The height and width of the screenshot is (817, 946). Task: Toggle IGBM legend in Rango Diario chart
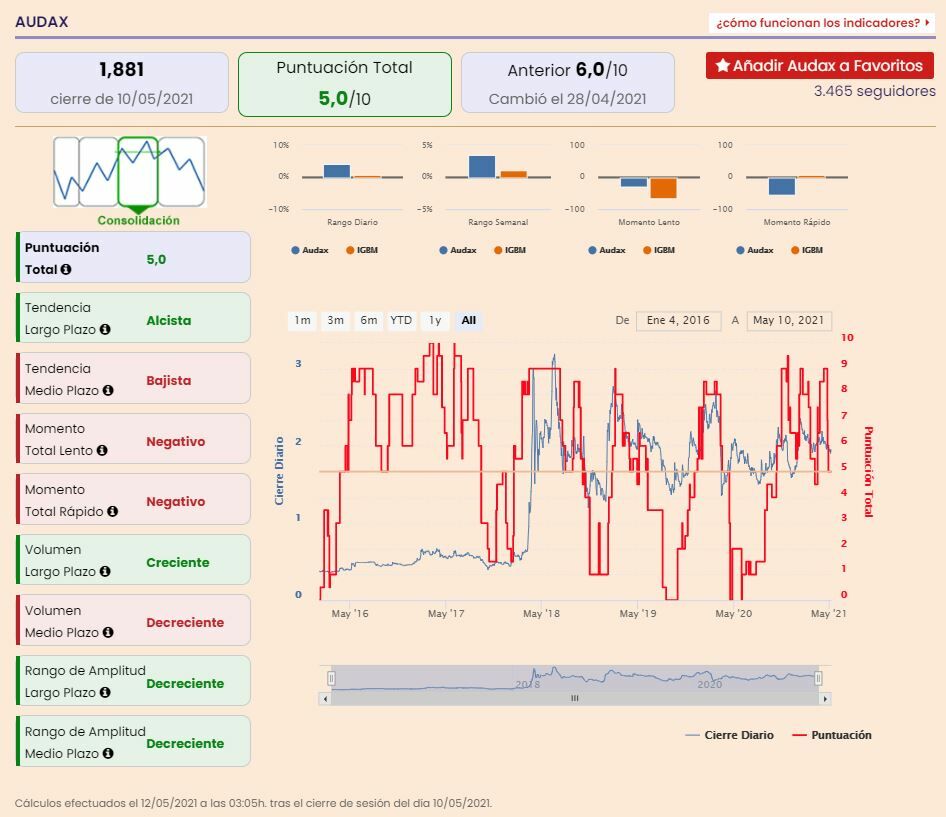362,250
